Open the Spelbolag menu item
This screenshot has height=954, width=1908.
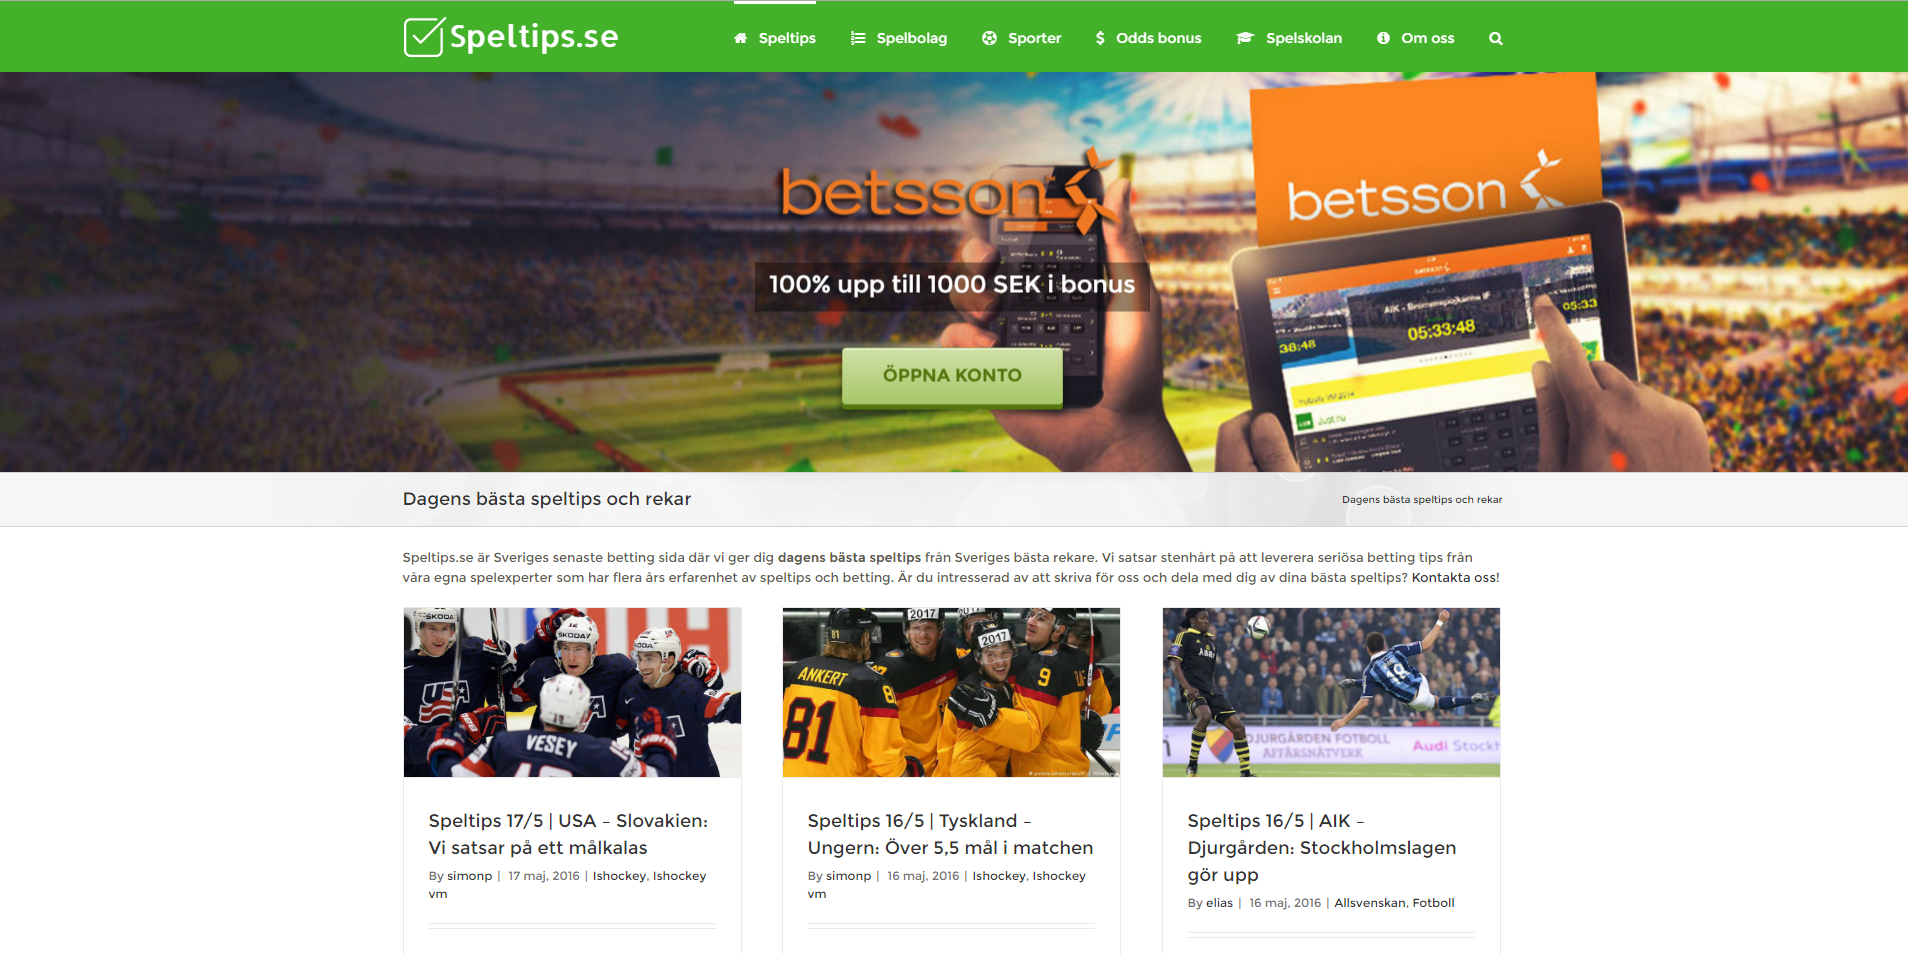click(911, 38)
